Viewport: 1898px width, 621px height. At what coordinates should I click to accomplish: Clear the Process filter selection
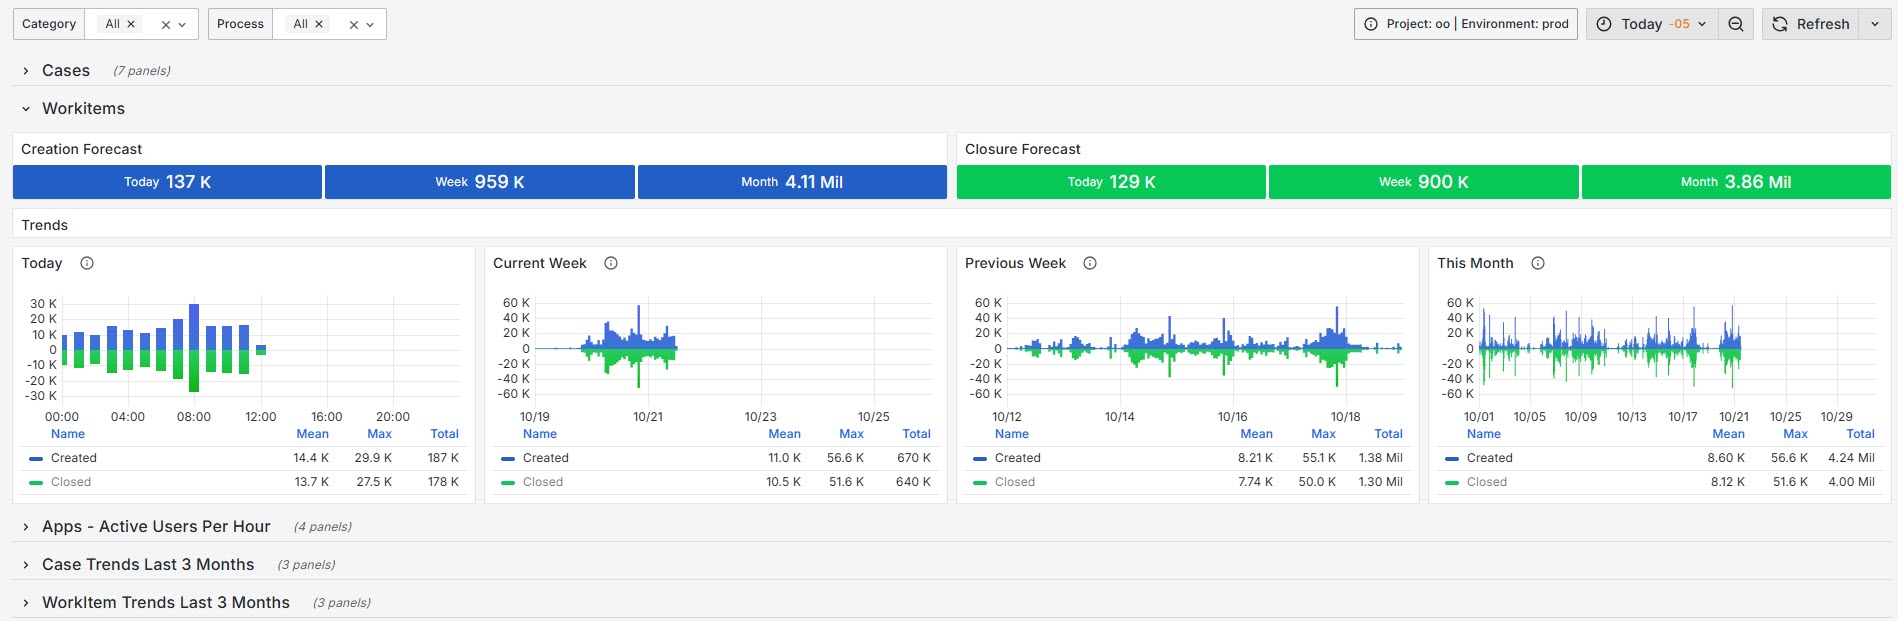353,25
